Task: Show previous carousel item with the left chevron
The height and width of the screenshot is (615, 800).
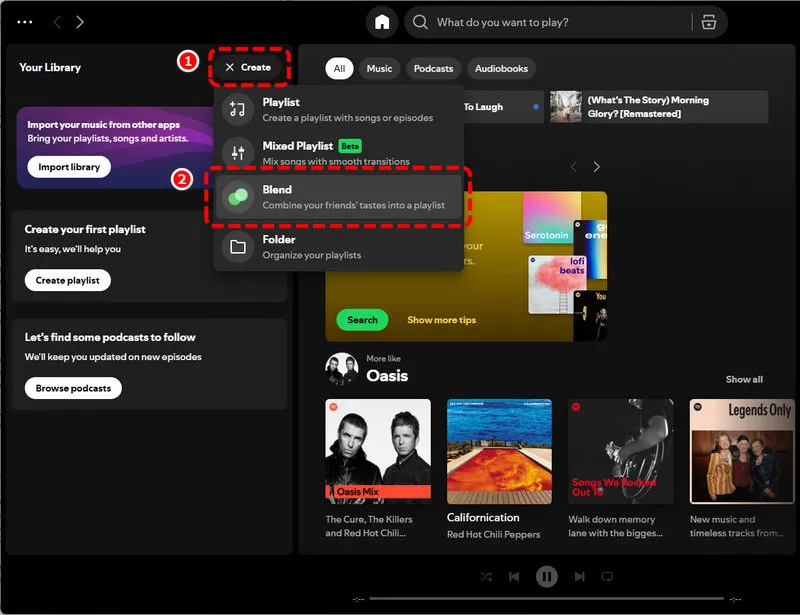Action: coord(573,167)
